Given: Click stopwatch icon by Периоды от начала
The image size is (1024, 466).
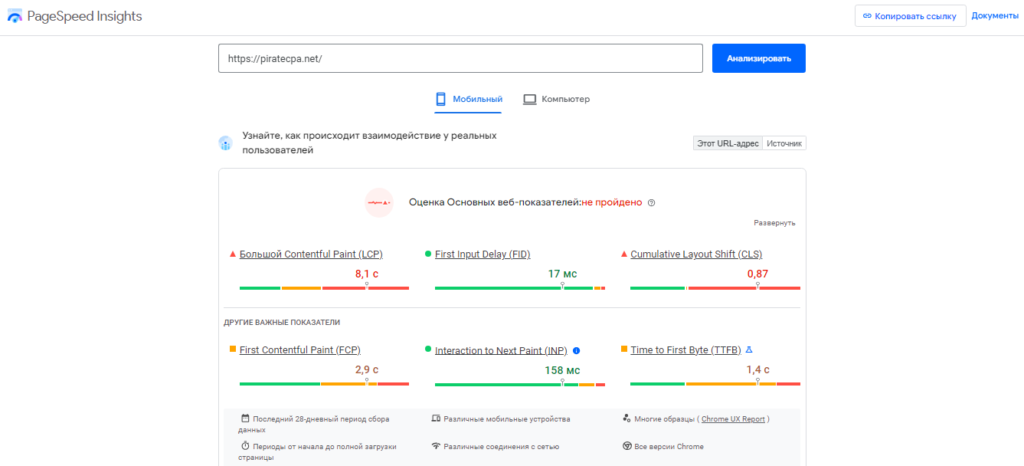Looking at the screenshot, I should coord(245,446).
